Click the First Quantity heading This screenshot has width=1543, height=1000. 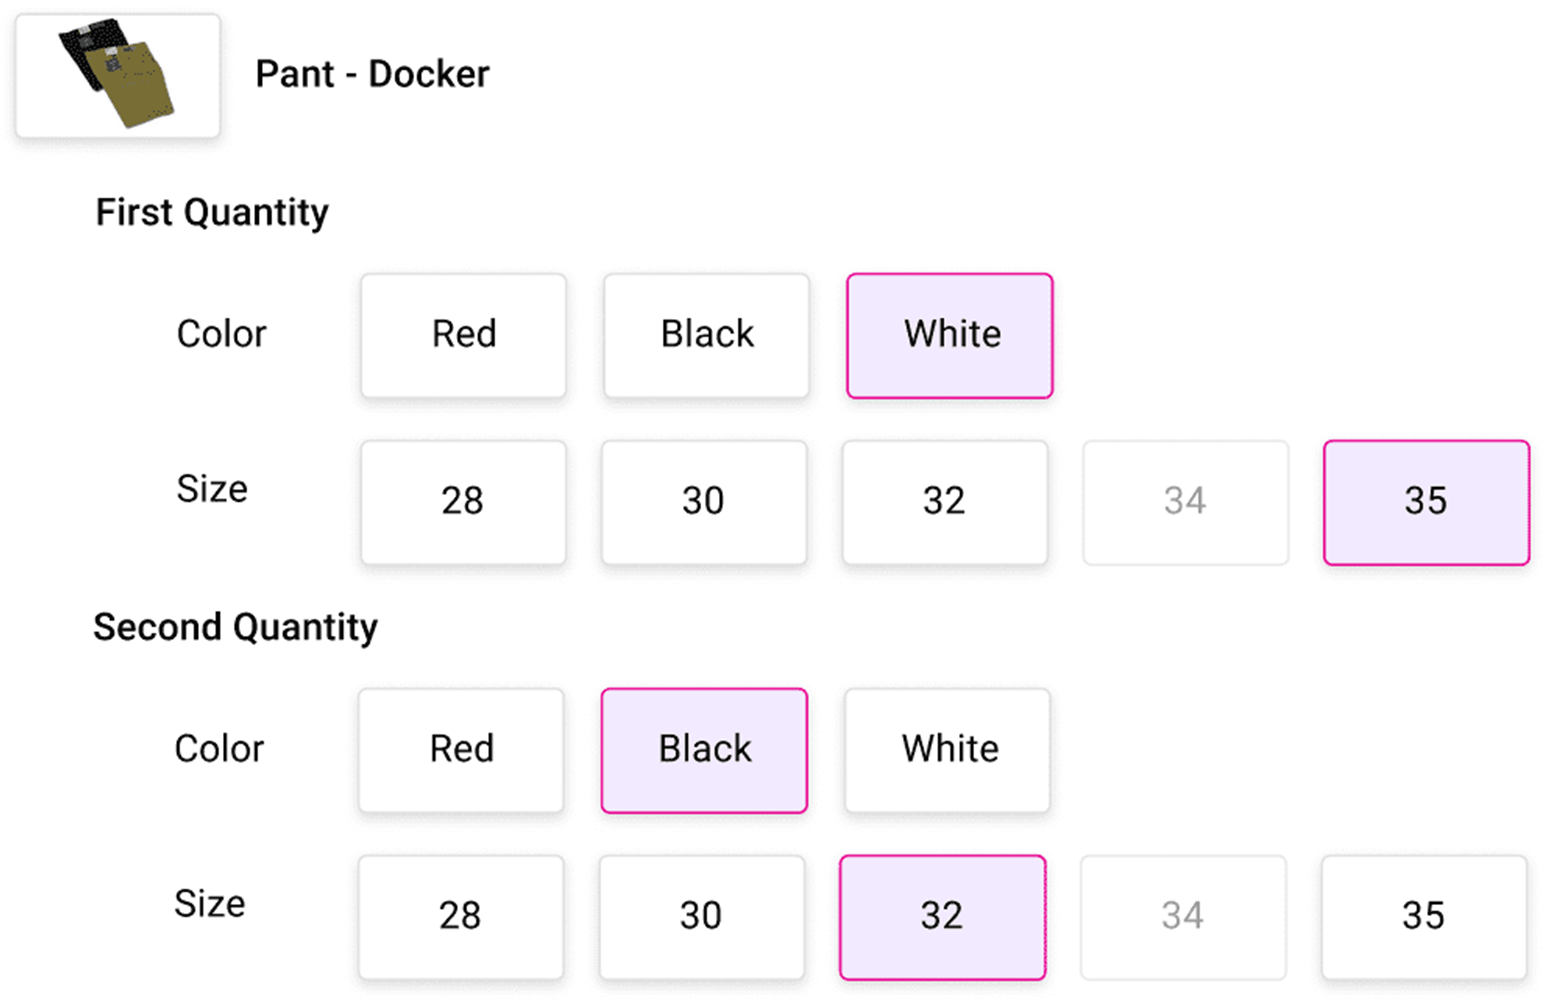click(212, 212)
